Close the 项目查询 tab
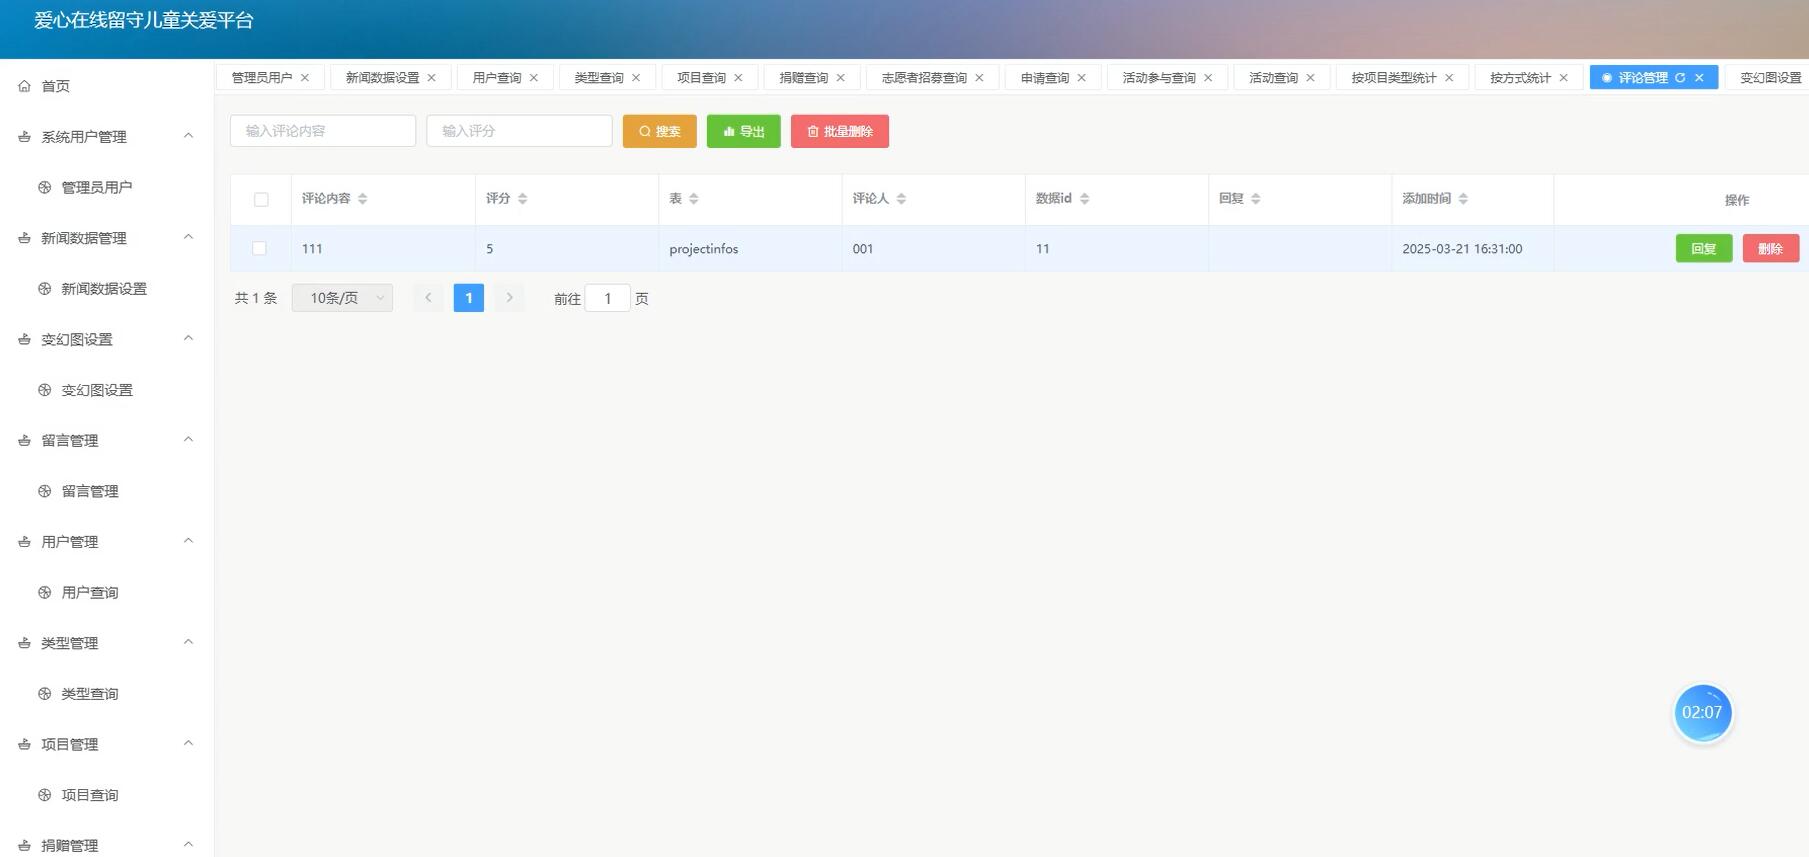This screenshot has width=1809, height=857. coord(739,78)
